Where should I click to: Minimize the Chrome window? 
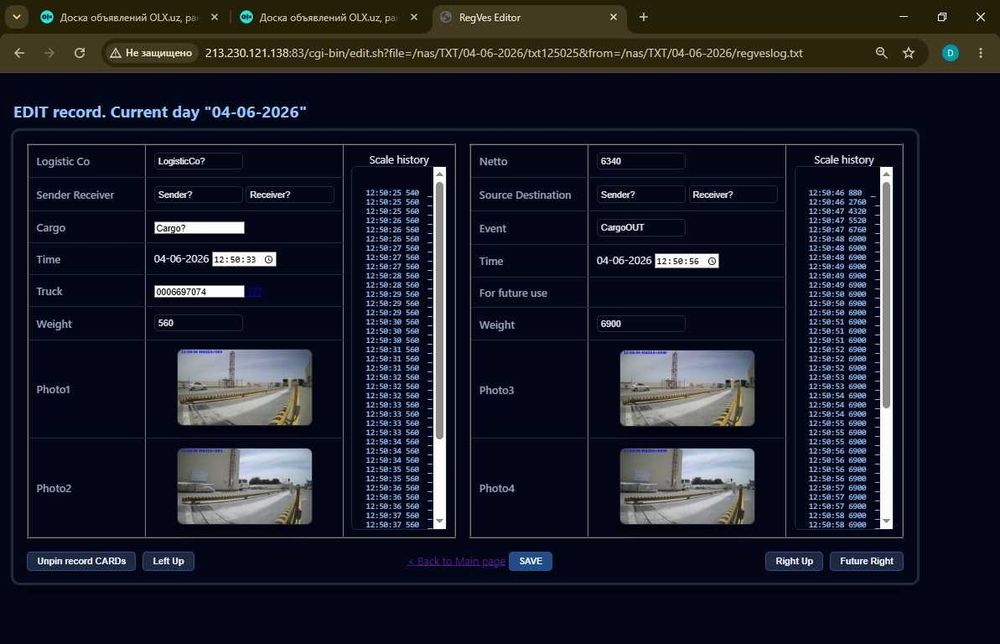pos(904,17)
